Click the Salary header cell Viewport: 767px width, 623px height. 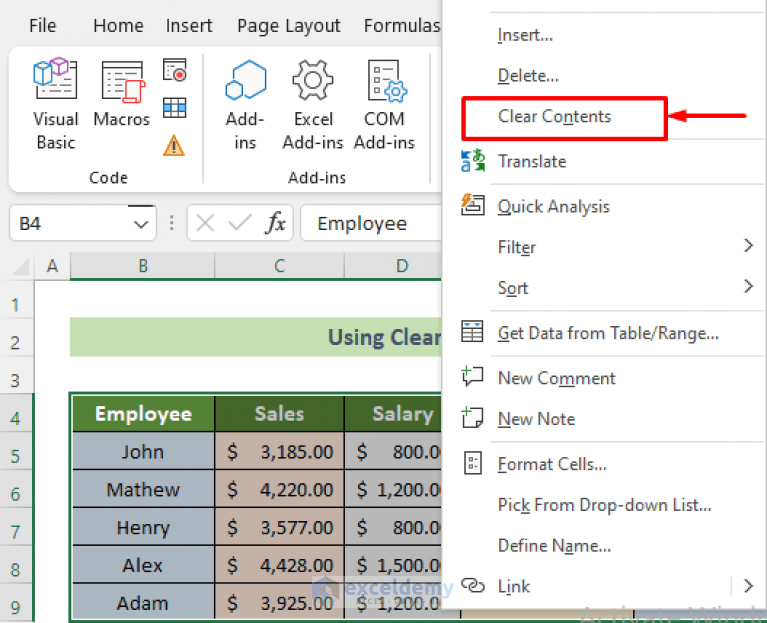(x=393, y=414)
